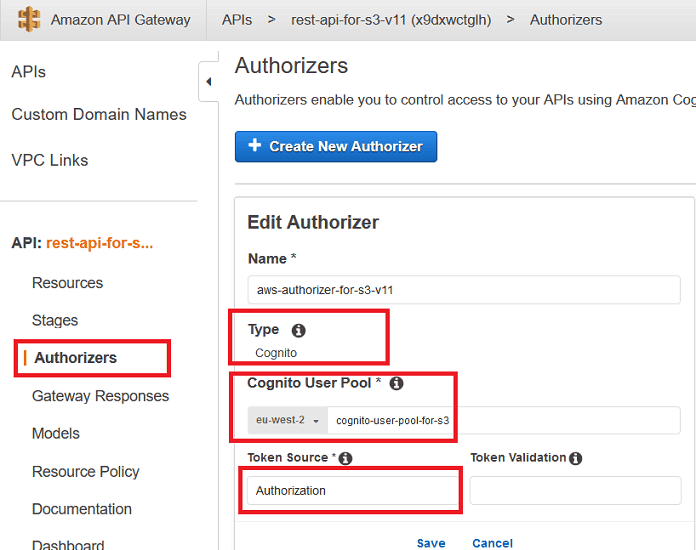Focus the Token Validation input field
This screenshot has height=550, width=696.
click(575, 491)
